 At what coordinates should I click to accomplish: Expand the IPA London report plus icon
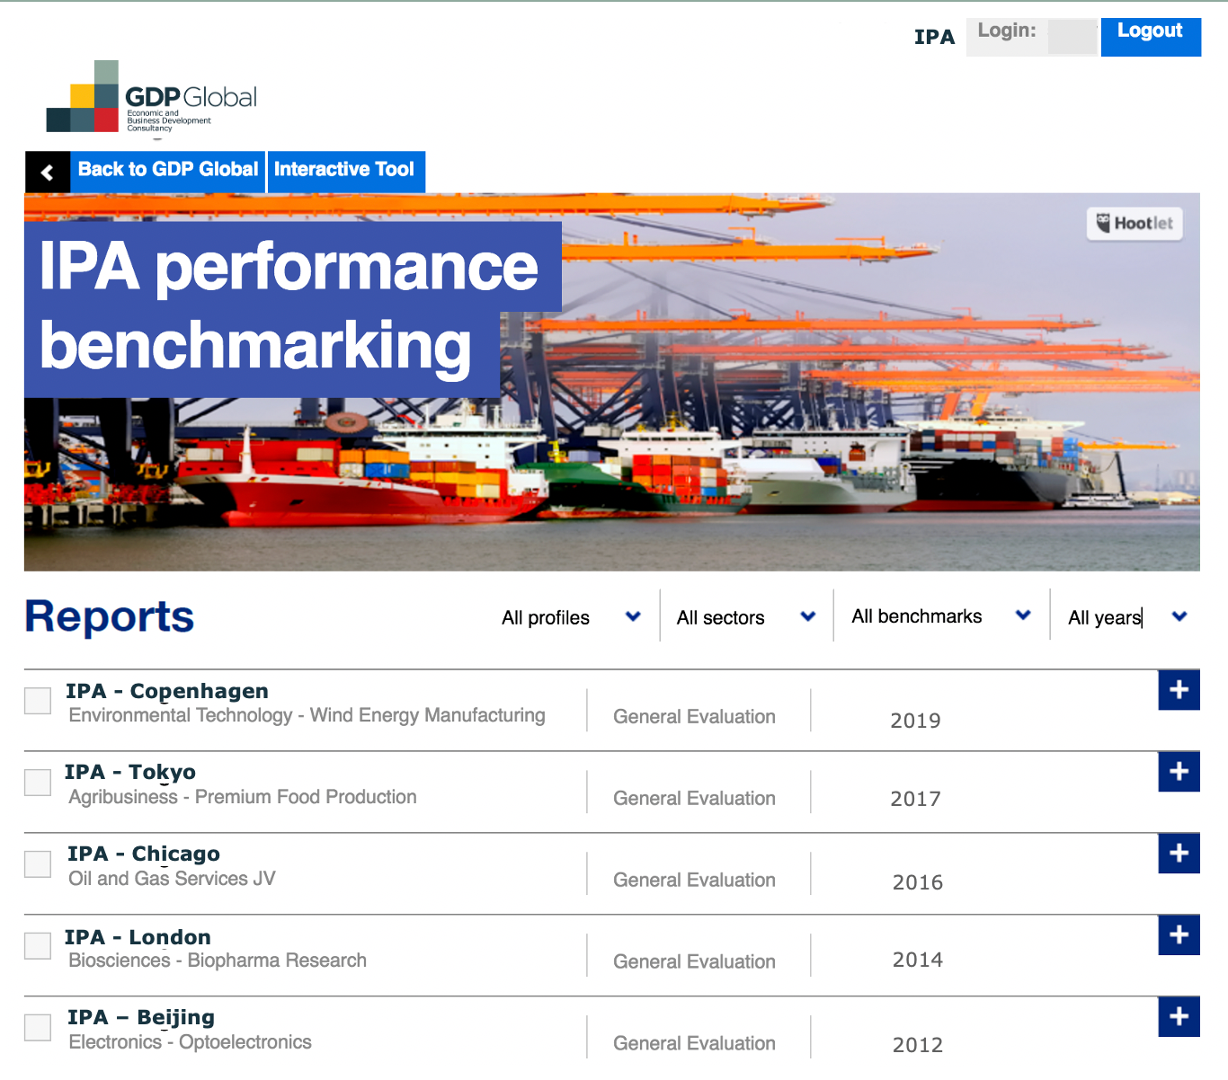pyautogui.click(x=1178, y=935)
